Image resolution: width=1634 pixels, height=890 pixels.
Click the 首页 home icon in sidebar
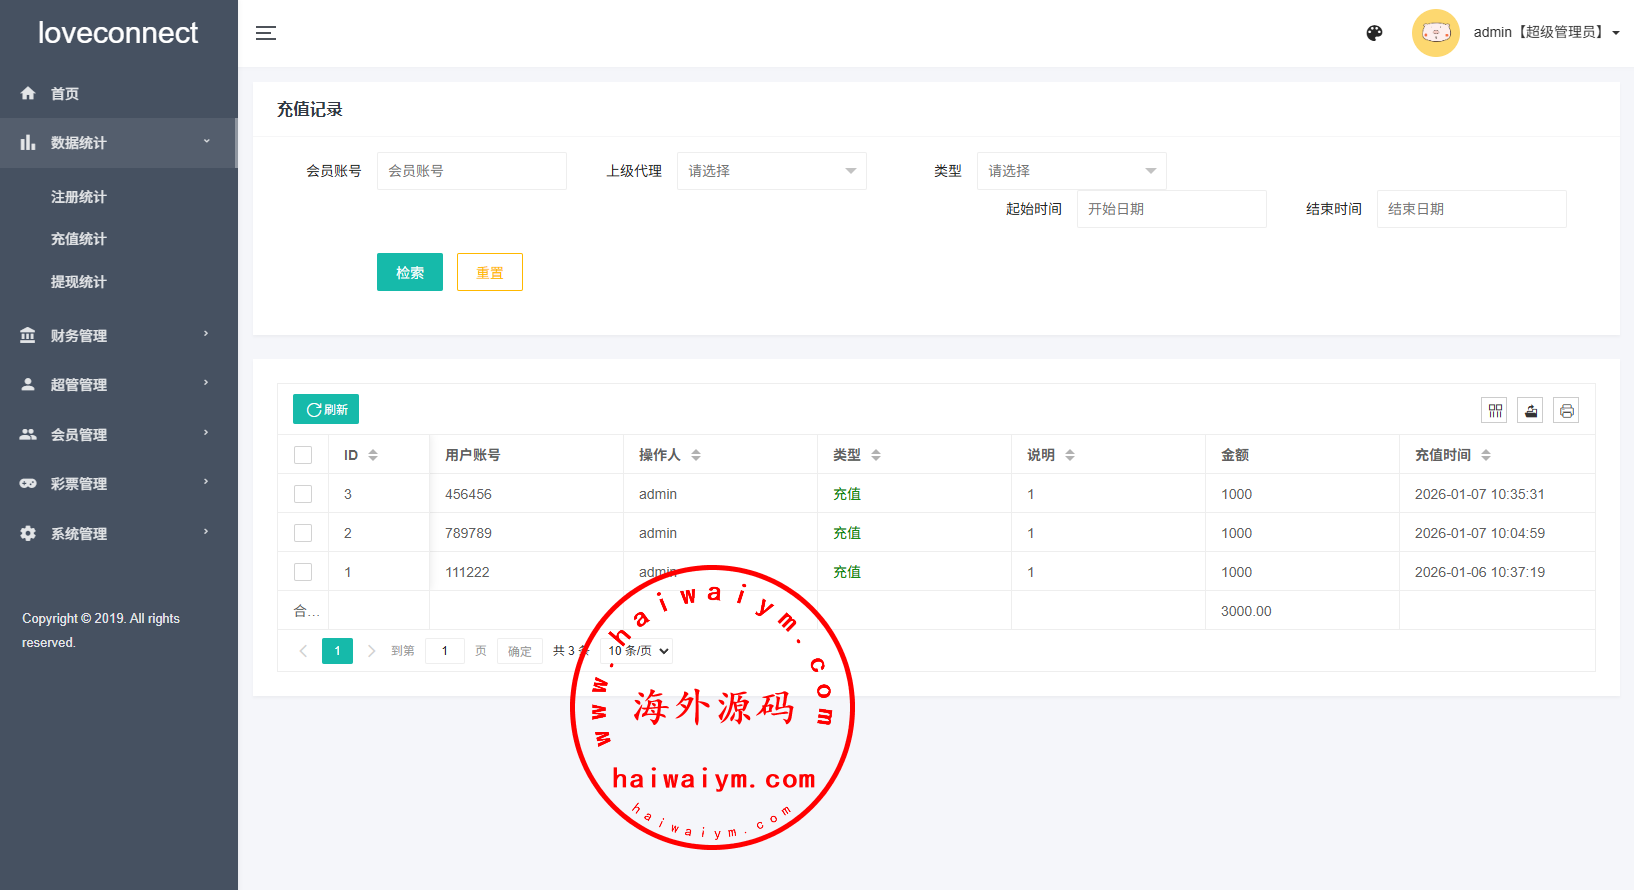click(x=28, y=93)
